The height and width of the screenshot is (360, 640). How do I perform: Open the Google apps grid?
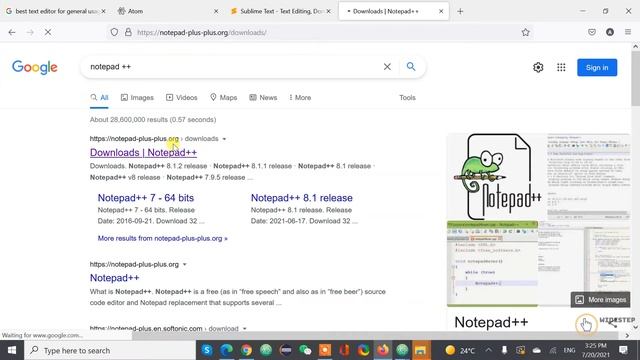[561, 67]
